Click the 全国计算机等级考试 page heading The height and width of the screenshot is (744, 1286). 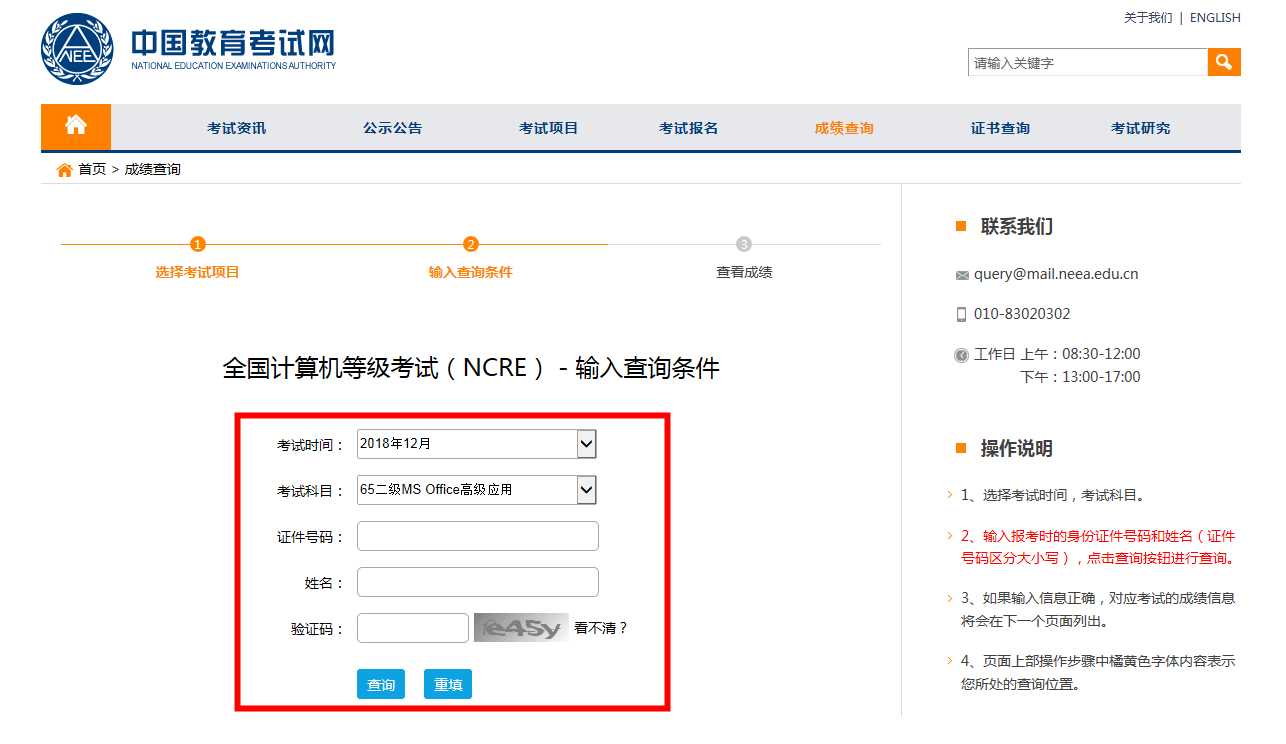coord(471,368)
